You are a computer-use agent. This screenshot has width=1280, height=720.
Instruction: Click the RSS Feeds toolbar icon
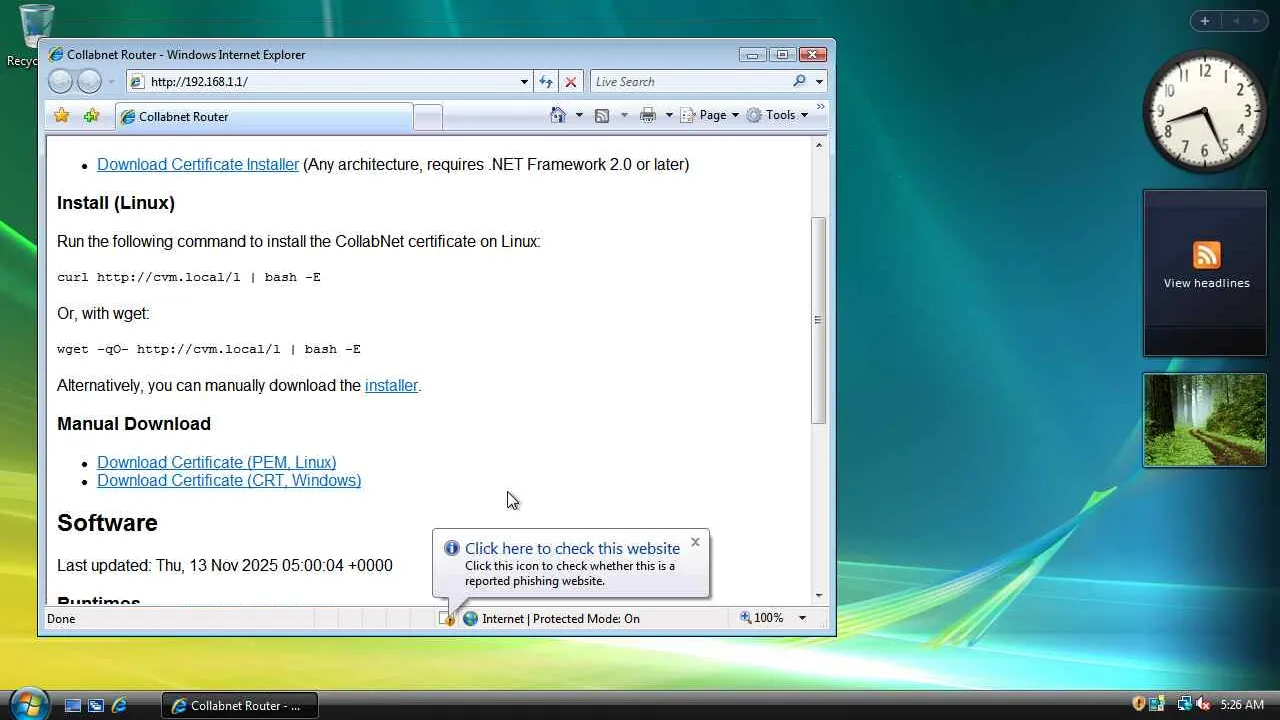(x=602, y=115)
